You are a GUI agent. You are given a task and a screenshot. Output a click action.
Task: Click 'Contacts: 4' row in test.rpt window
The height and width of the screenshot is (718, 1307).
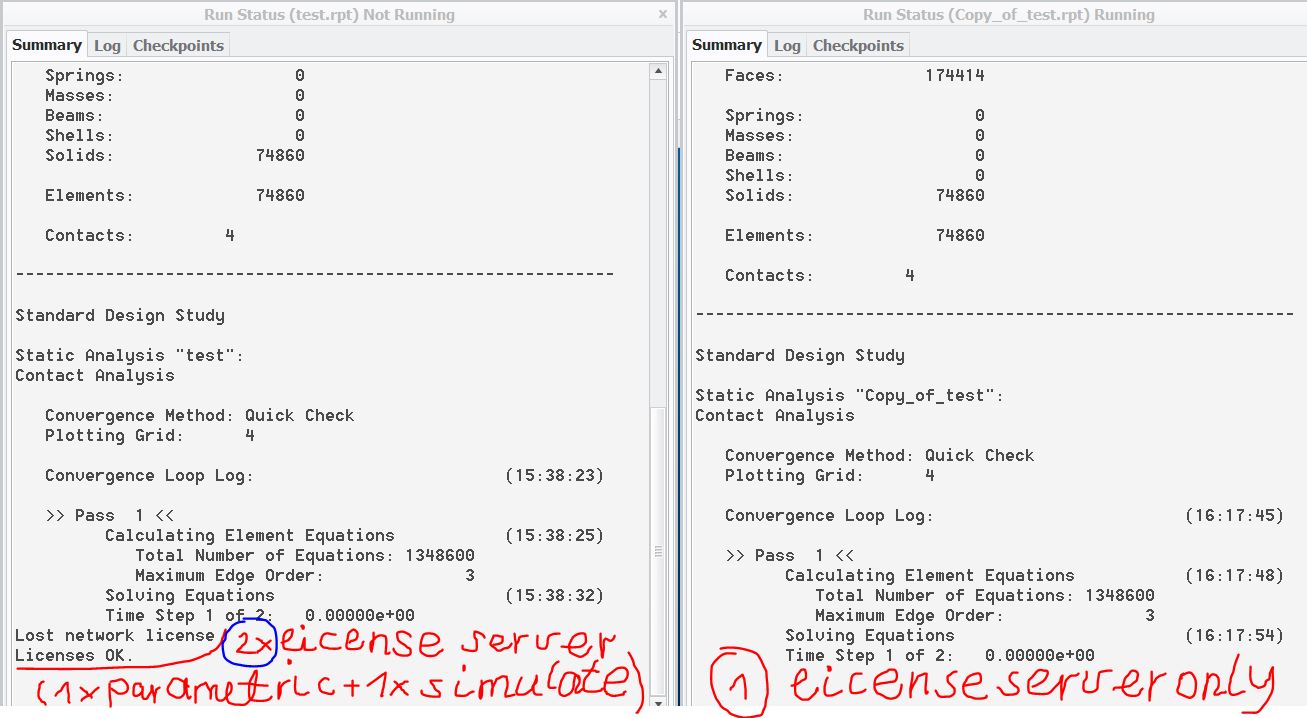pyautogui.click(x=140, y=235)
